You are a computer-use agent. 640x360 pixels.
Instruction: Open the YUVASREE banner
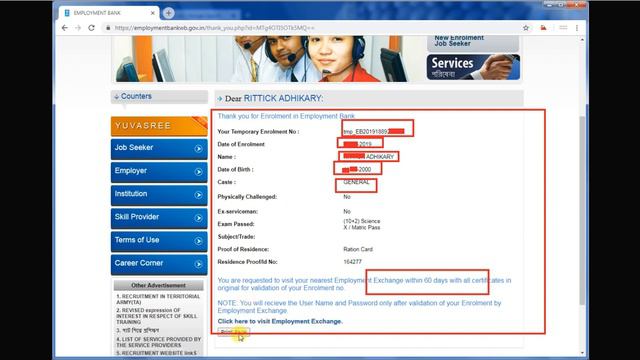(x=159, y=126)
